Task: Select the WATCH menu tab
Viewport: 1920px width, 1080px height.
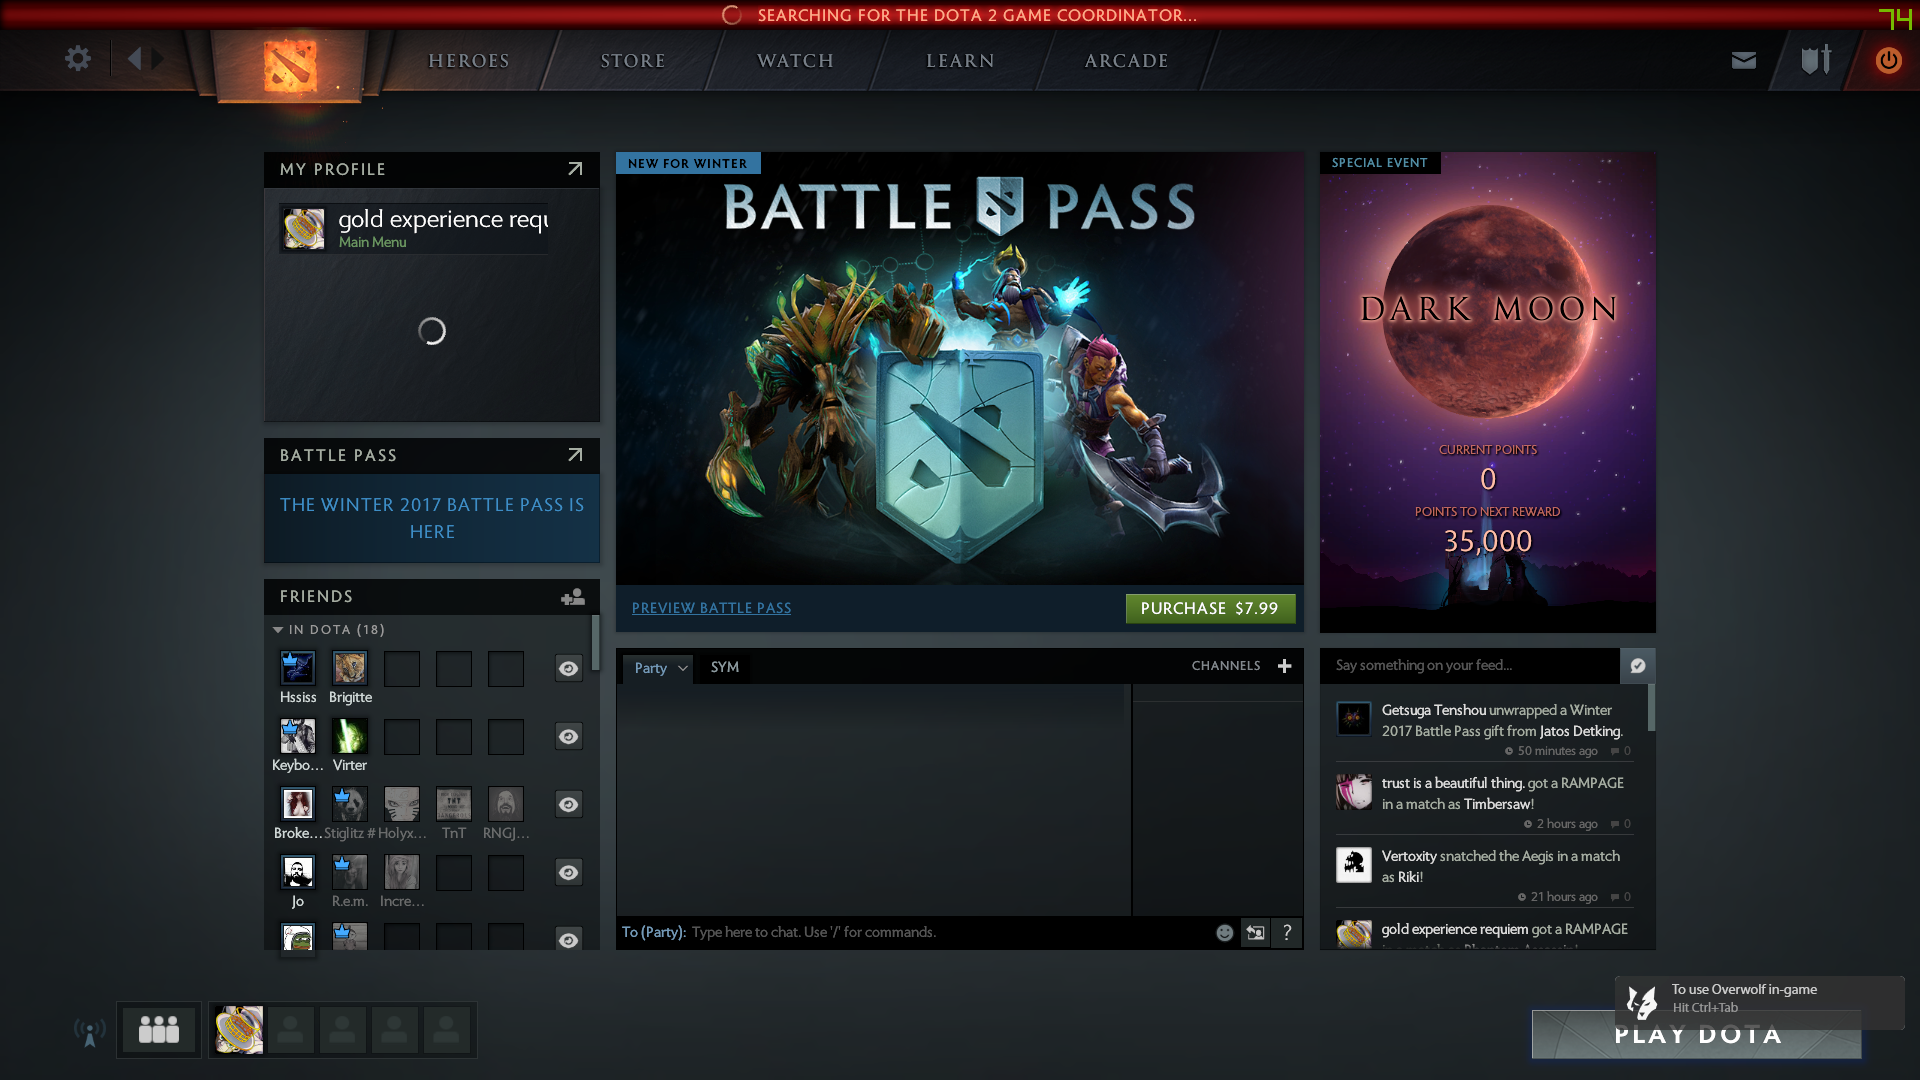Action: pos(796,59)
